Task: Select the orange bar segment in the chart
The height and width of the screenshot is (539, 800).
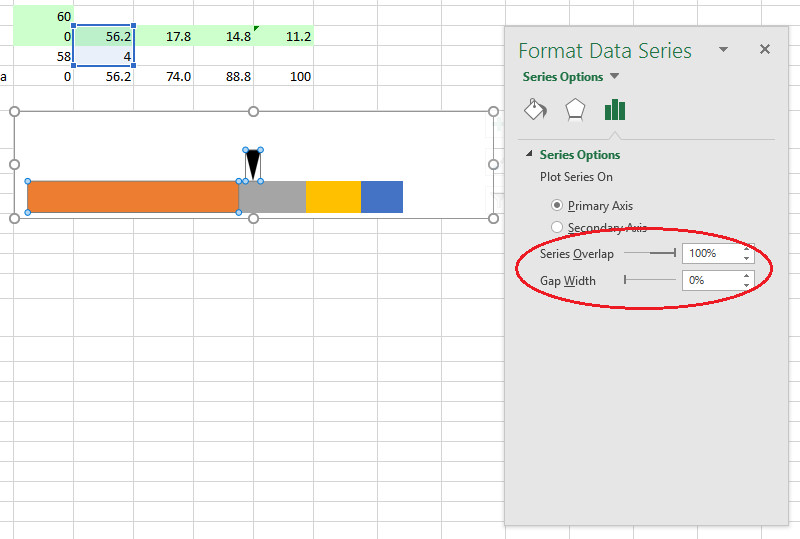Action: 132,197
